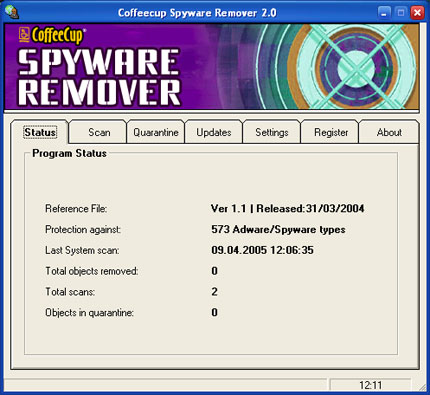The height and width of the screenshot is (395, 430).
Task: Click the 'Objects in quarantine:' label
Action: (x=89, y=313)
